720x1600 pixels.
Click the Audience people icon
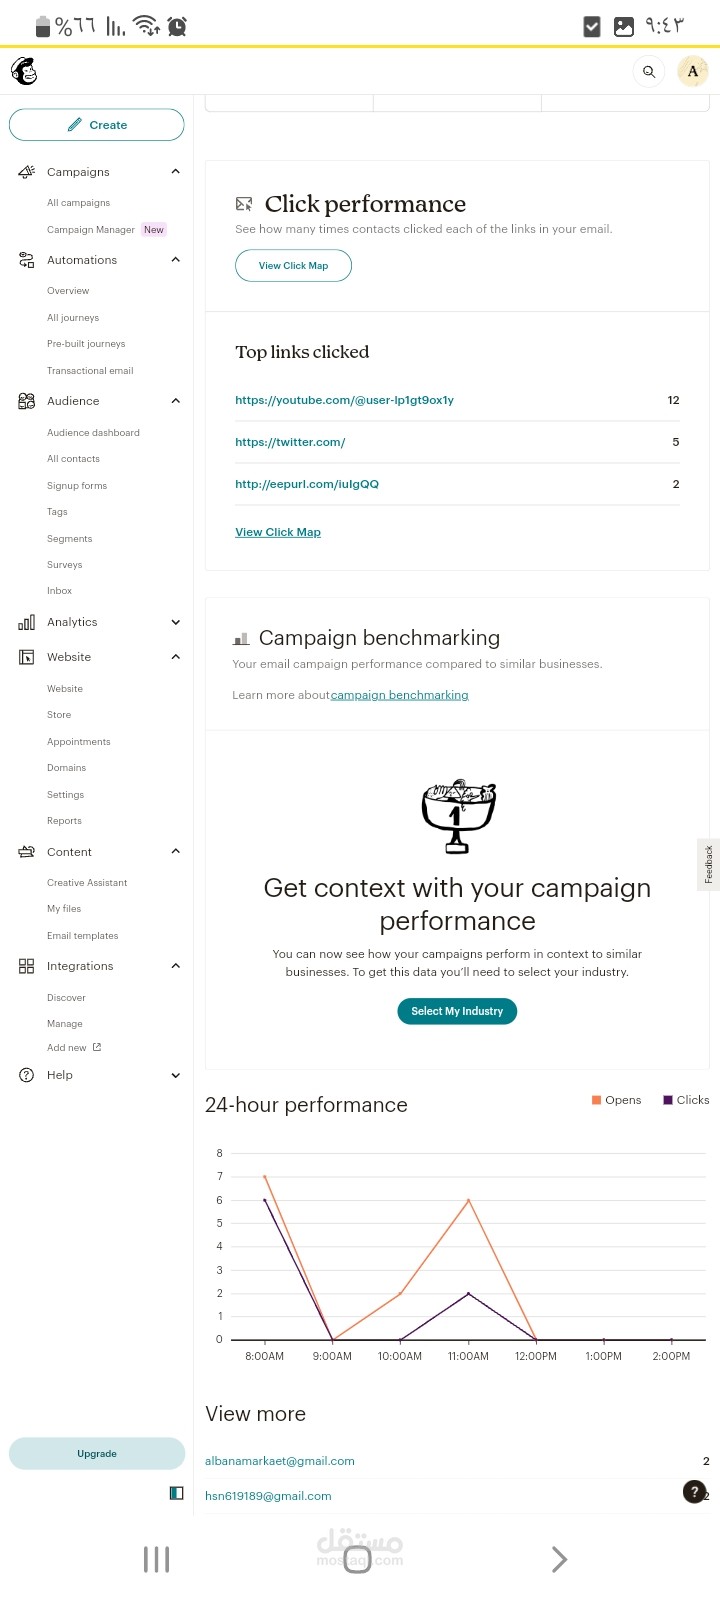(27, 401)
